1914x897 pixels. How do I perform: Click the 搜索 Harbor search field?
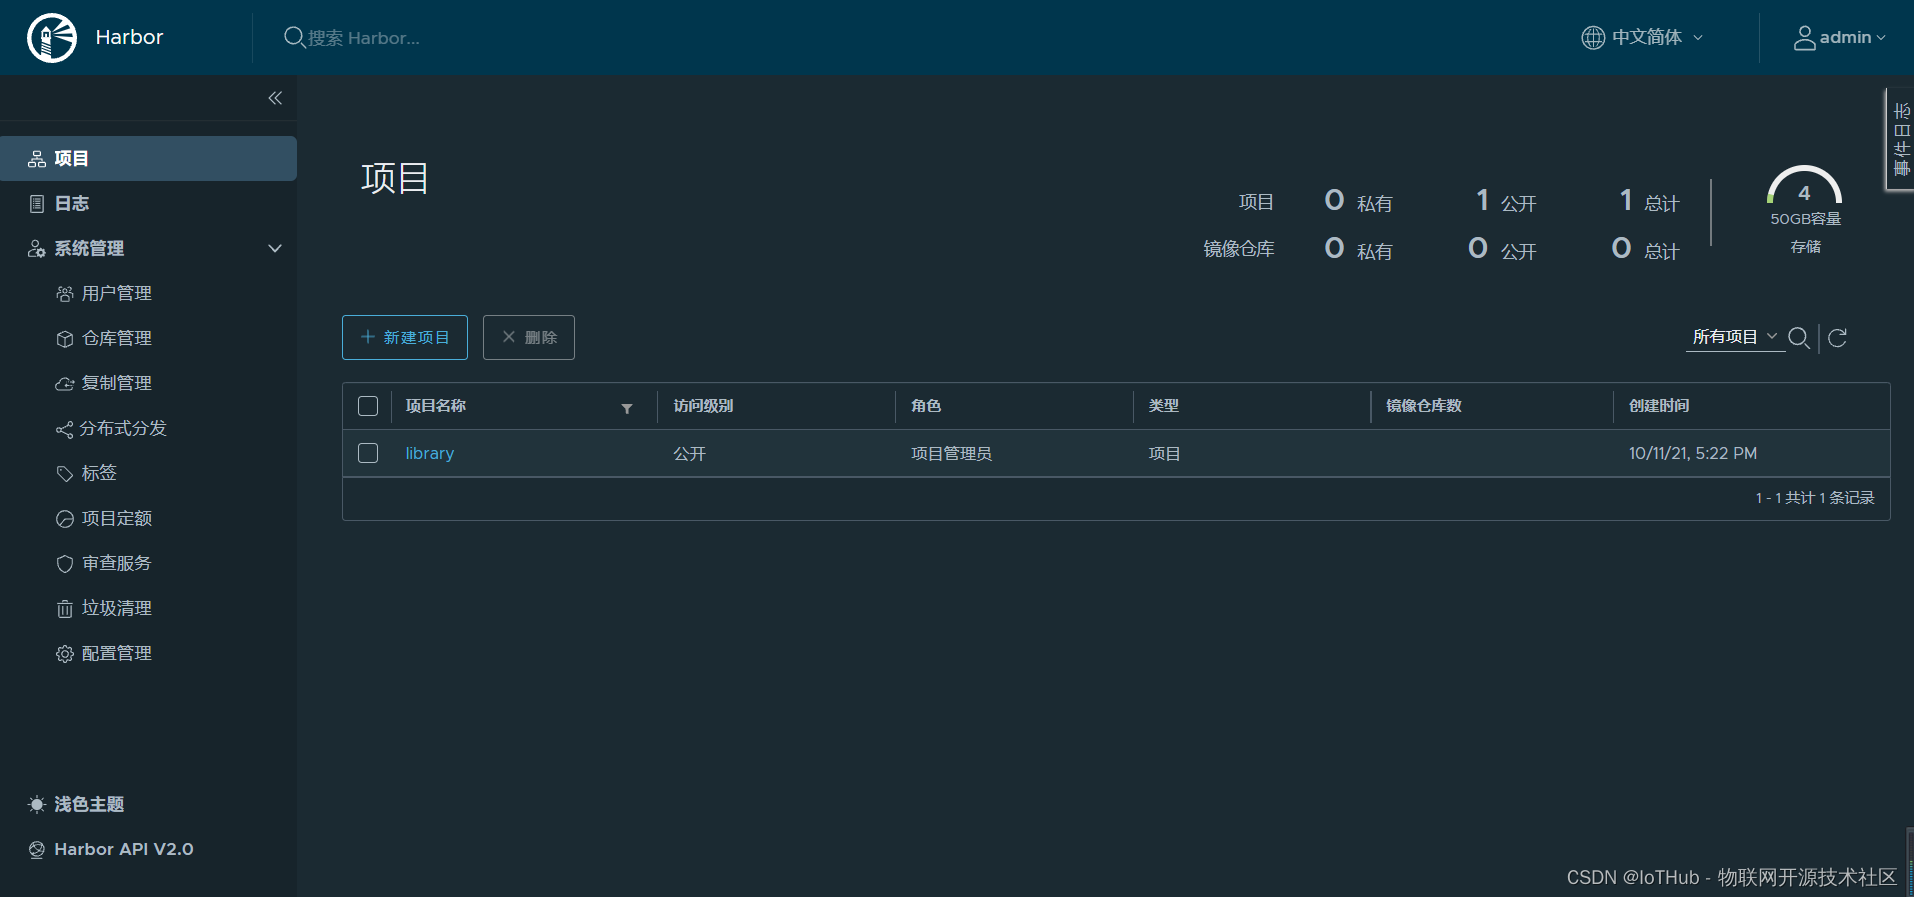tap(364, 38)
